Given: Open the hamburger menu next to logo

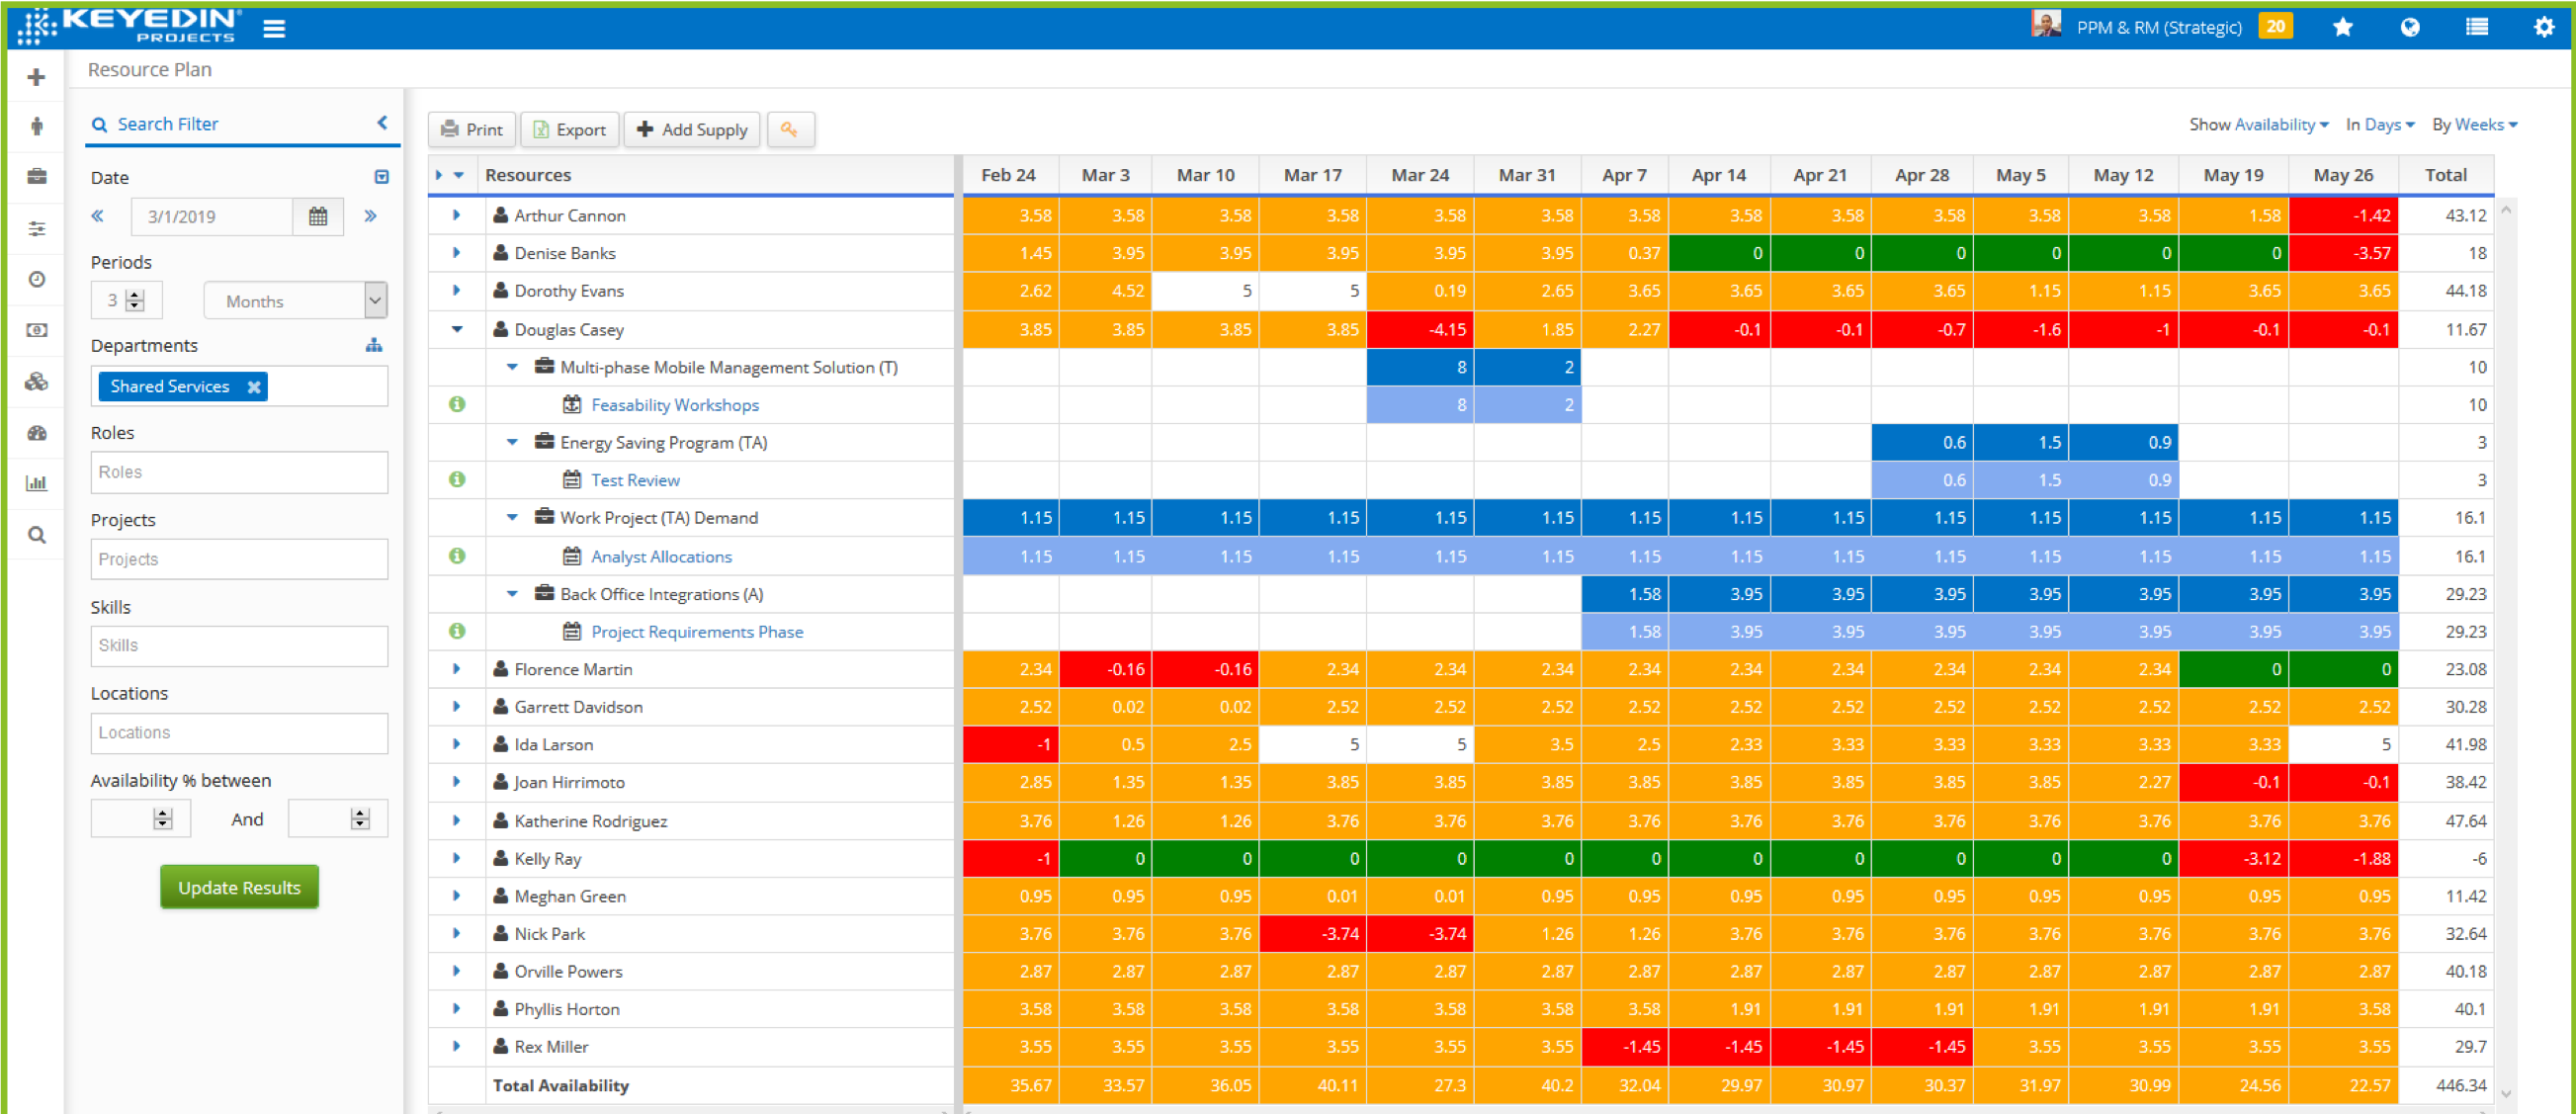Looking at the screenshot, I should [x=274, y=29].
